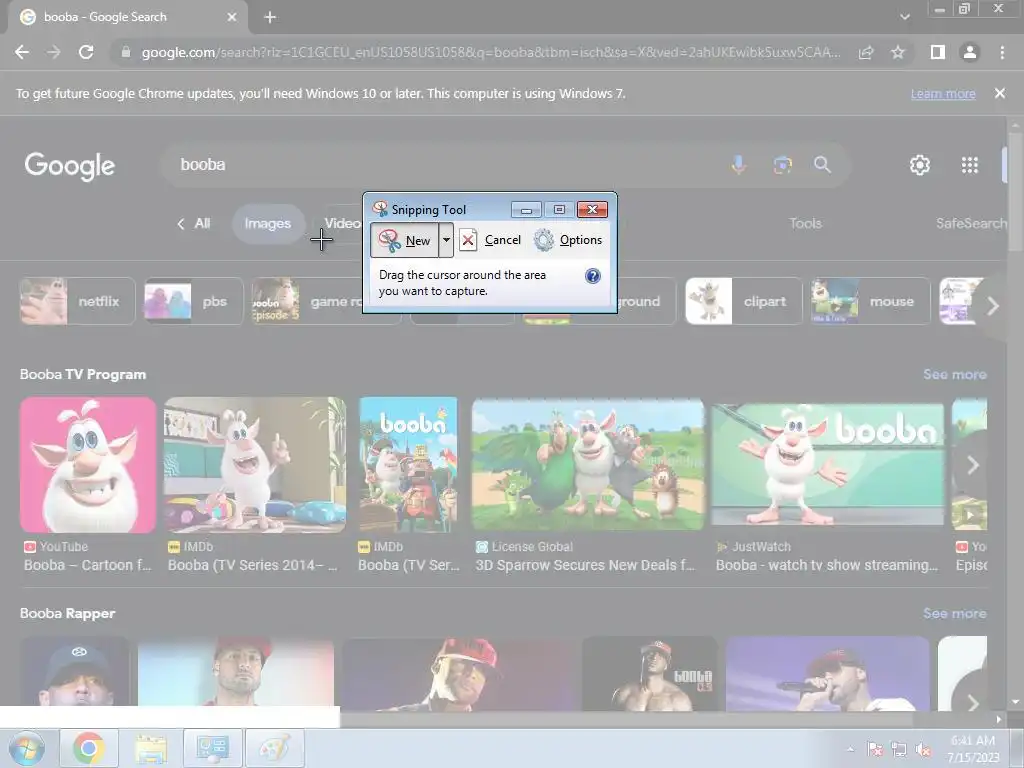This screenshot has width=1024, height=768.
Task: Click the magnifying glass search button
Action: (822, 165)
